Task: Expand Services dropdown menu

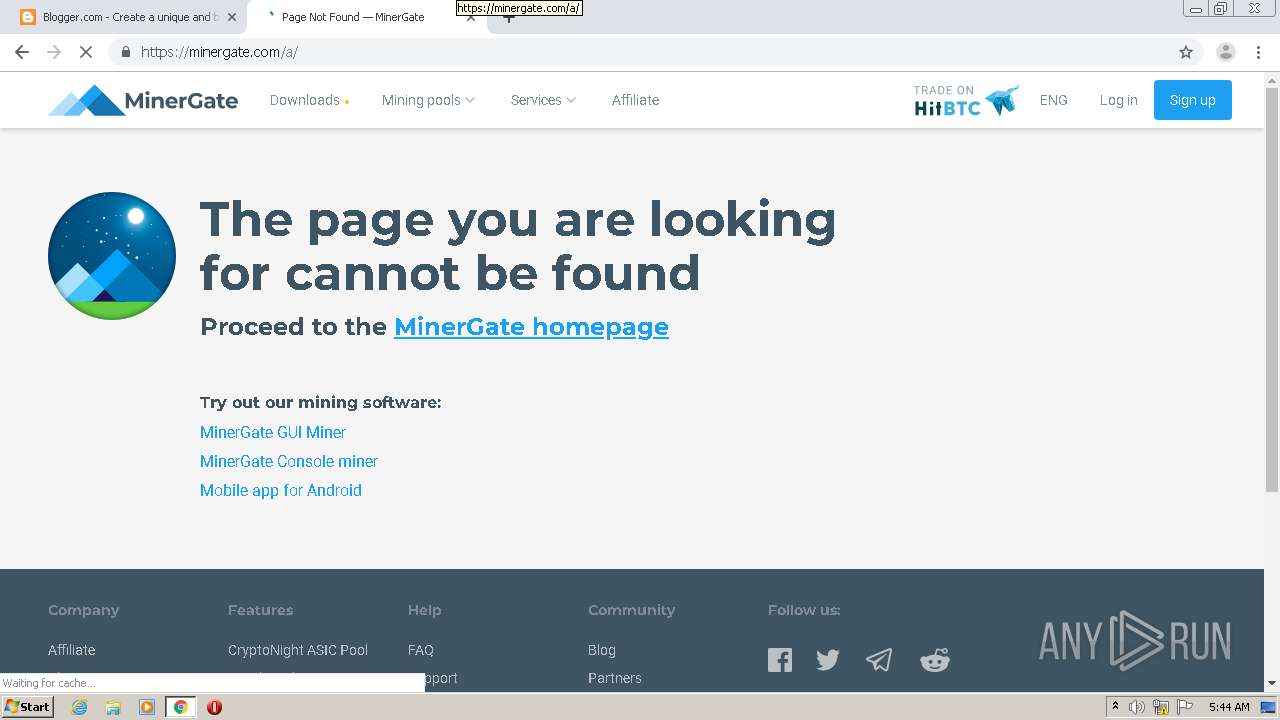Action: tap(543, 100)
